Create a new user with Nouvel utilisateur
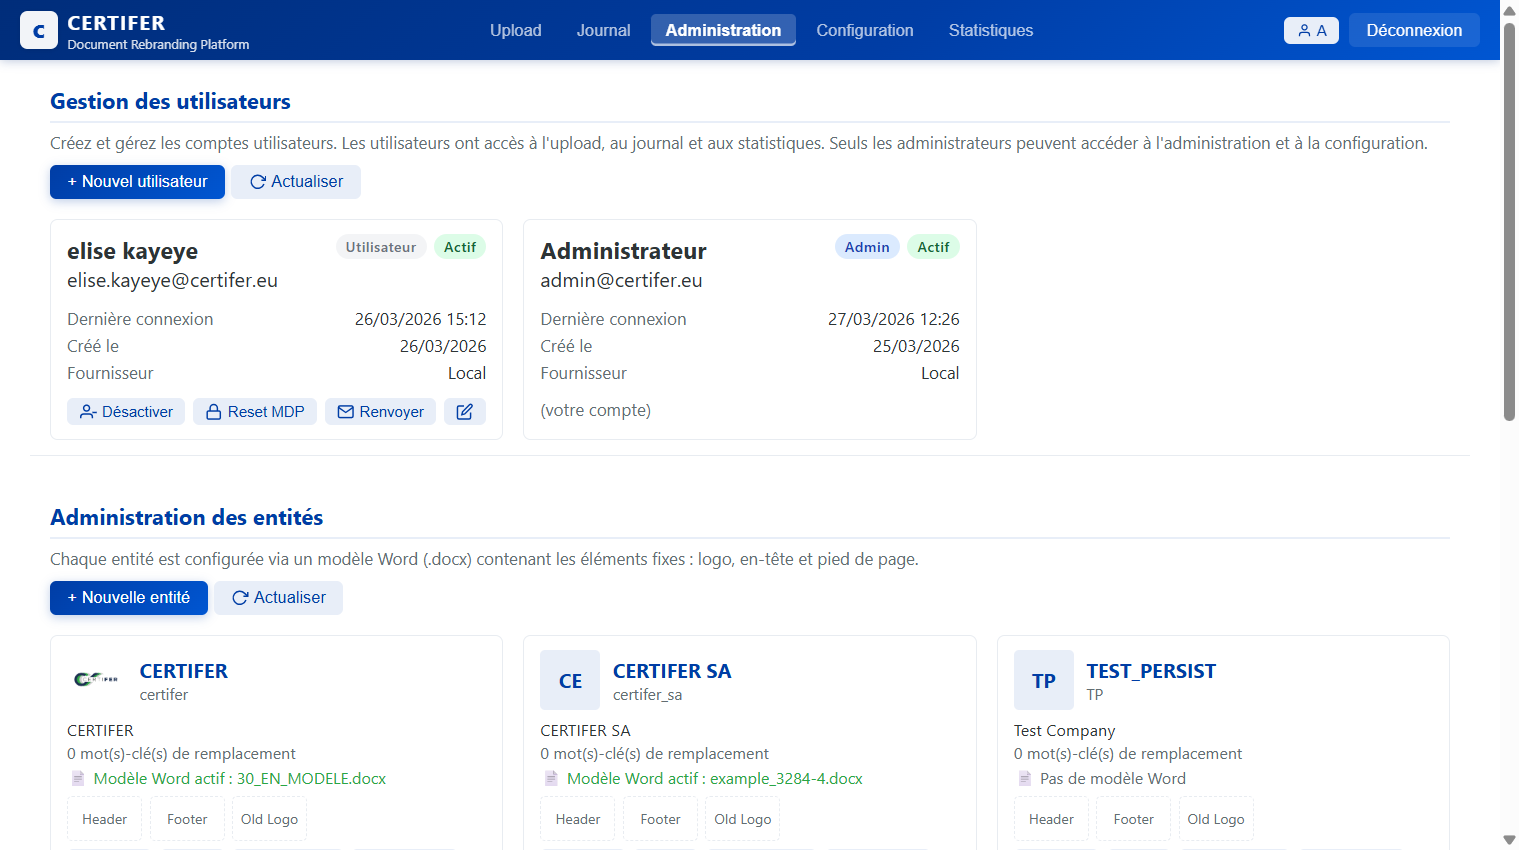Viewport: 1519px width, 850px height. tap(137, 182)
